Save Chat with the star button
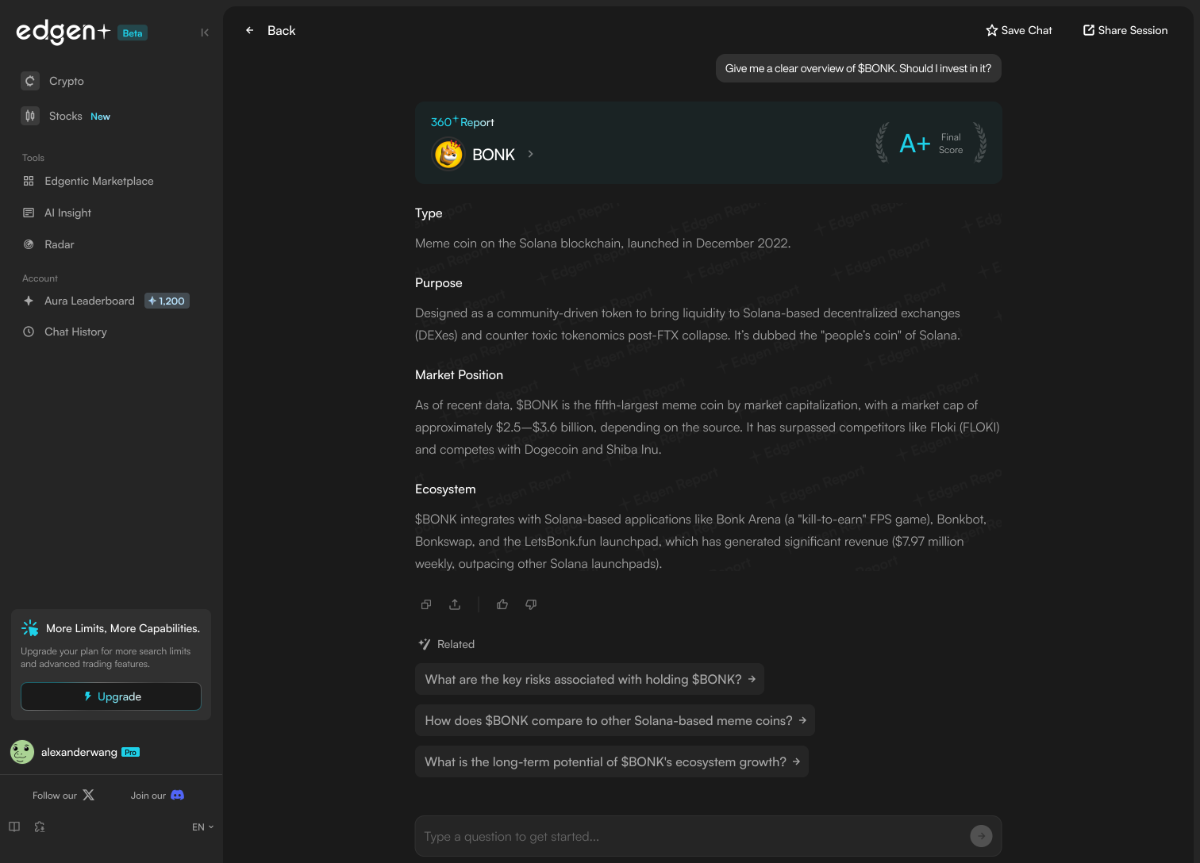Image resolution: width=1200 pixels, height=863 pixels. click(1019, 31)
